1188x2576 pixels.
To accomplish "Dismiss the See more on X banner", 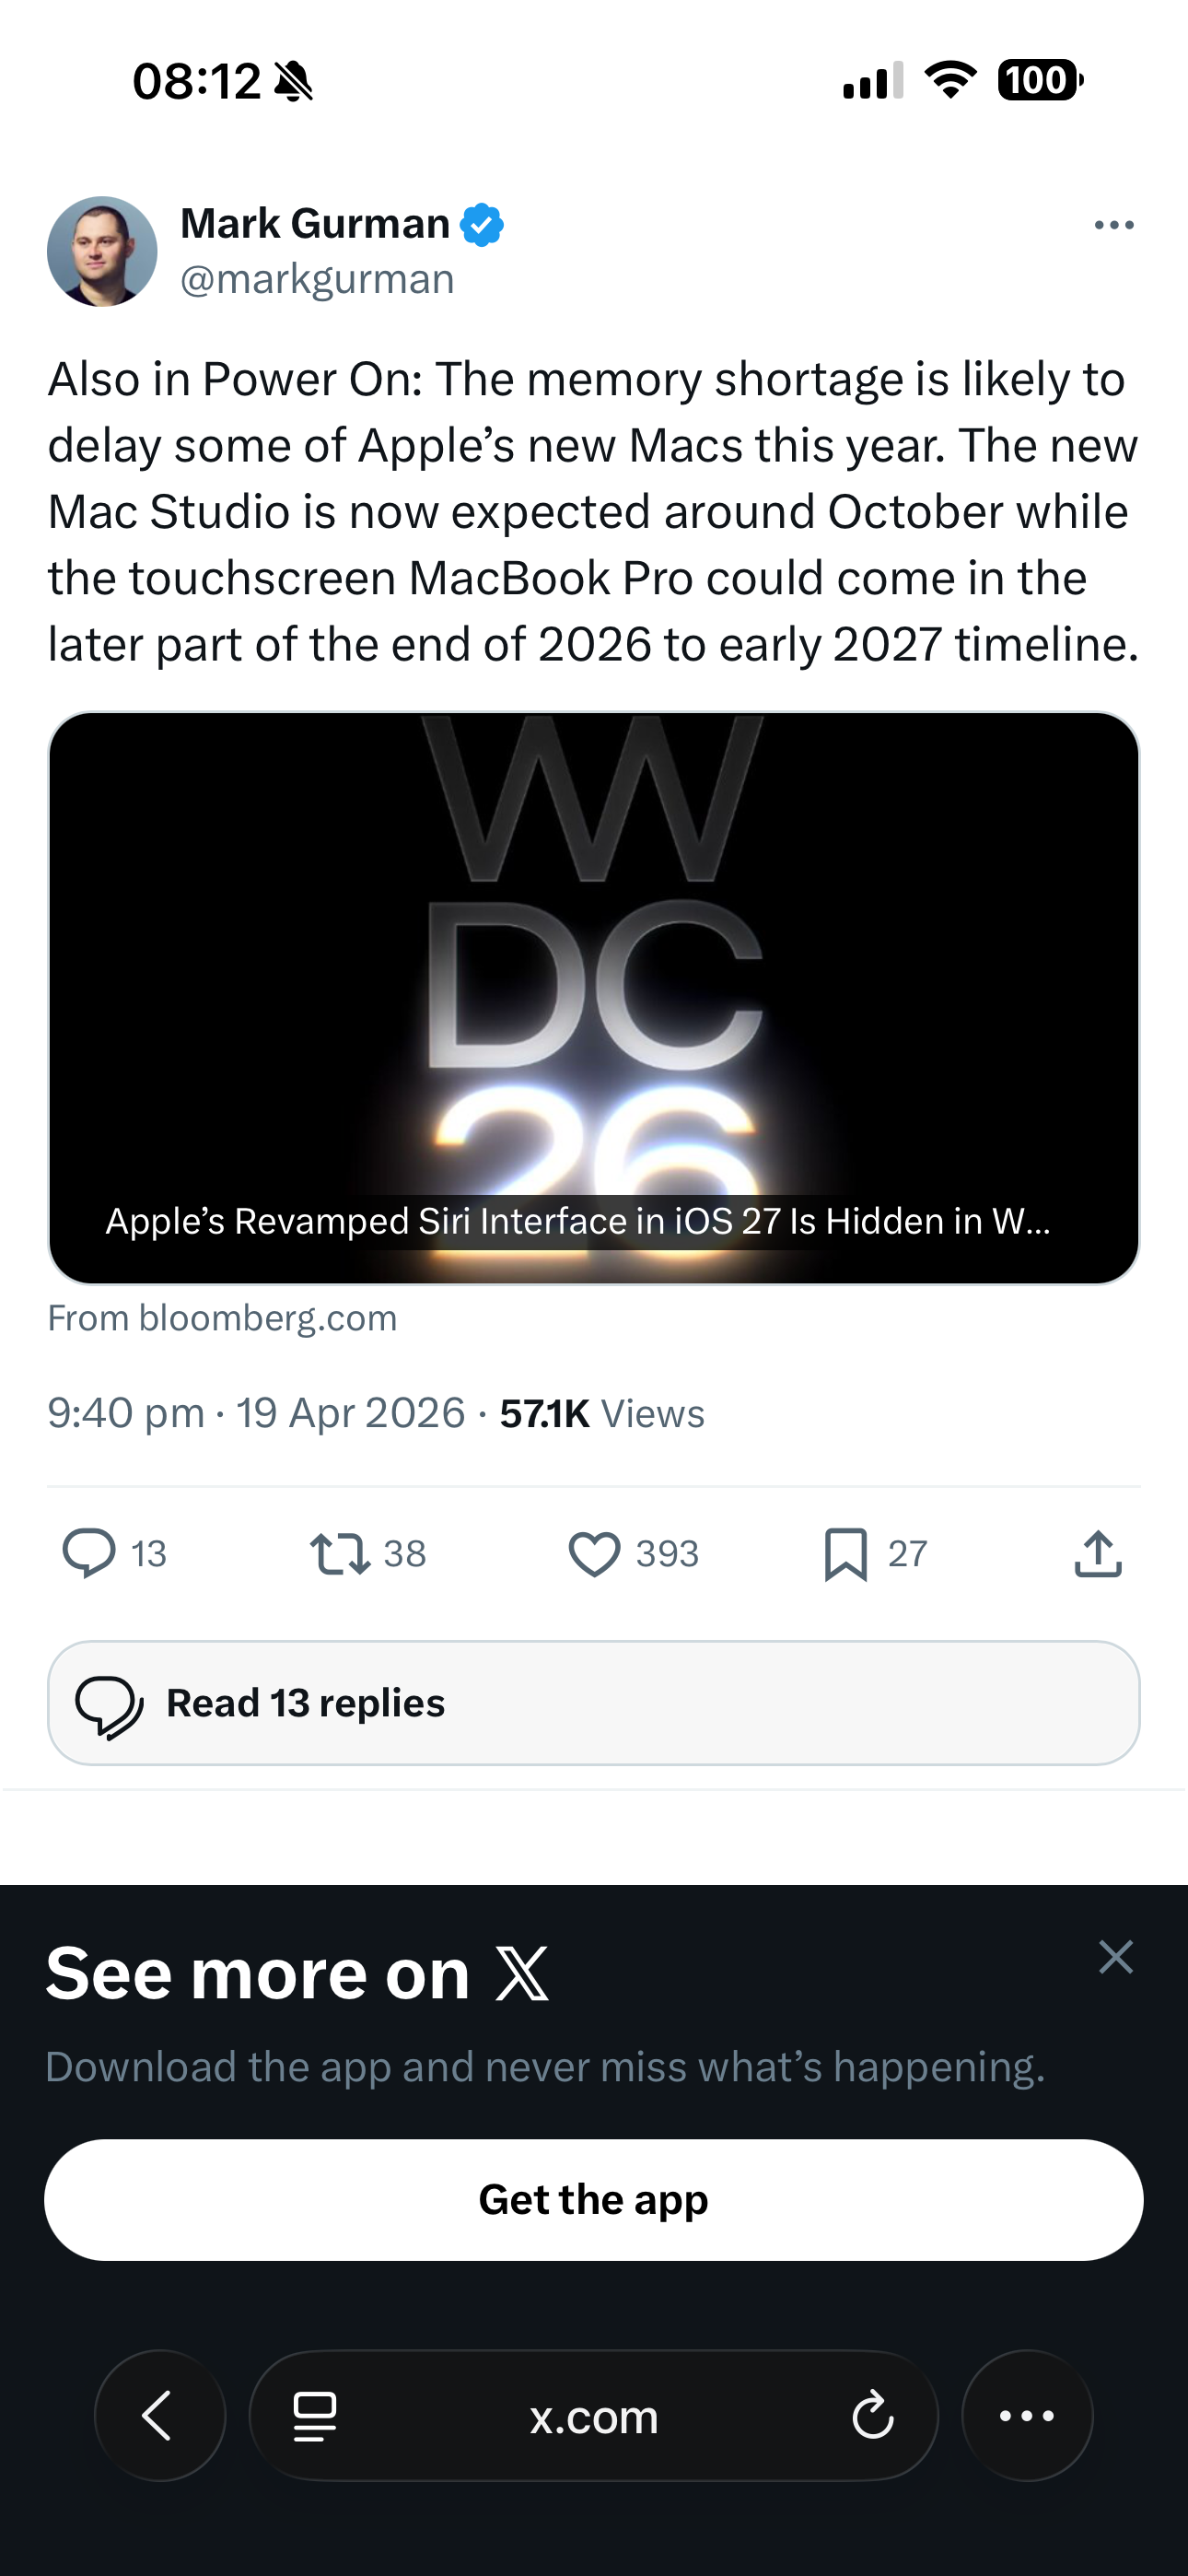I will point(1115,1957).
